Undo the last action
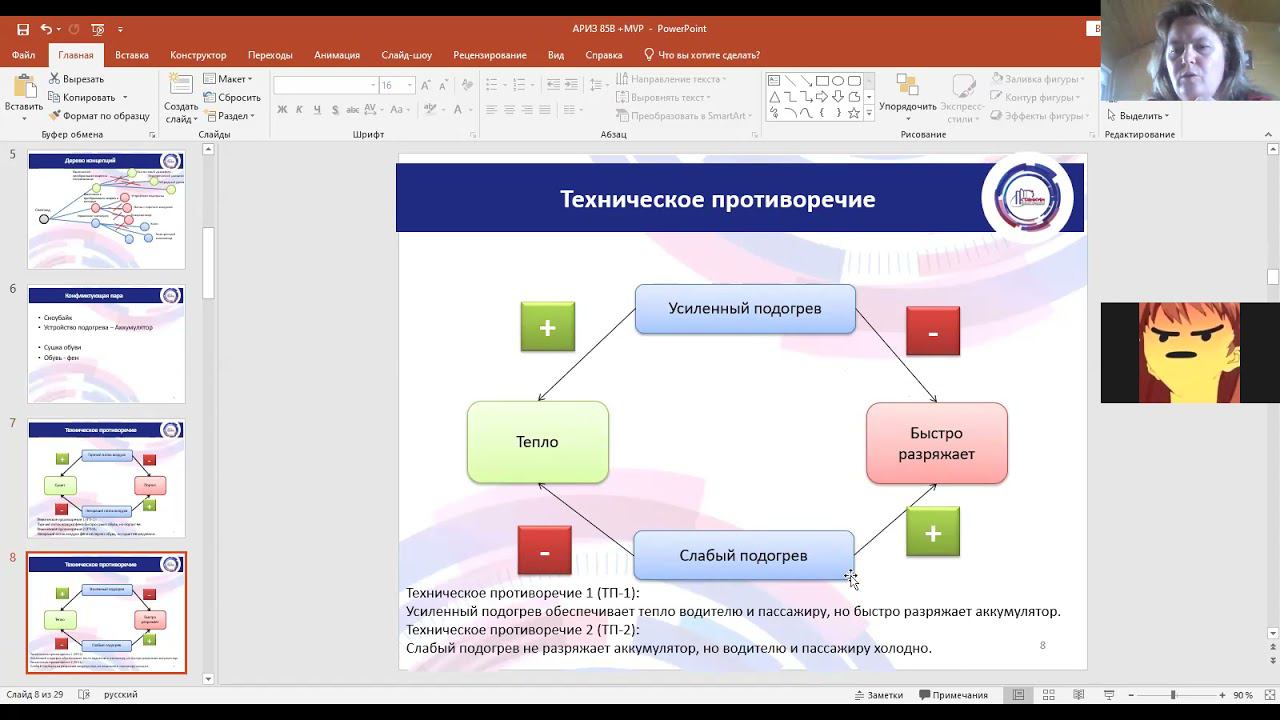The height and width of the screenshot is (720, 1280). point(46,29)
